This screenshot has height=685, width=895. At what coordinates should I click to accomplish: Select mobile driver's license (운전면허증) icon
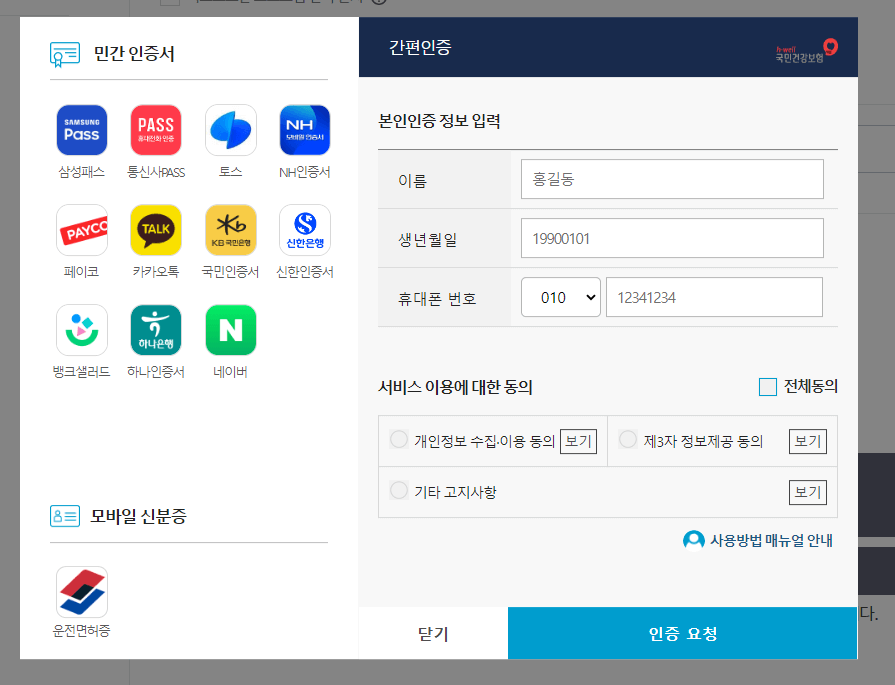[82, 592]
